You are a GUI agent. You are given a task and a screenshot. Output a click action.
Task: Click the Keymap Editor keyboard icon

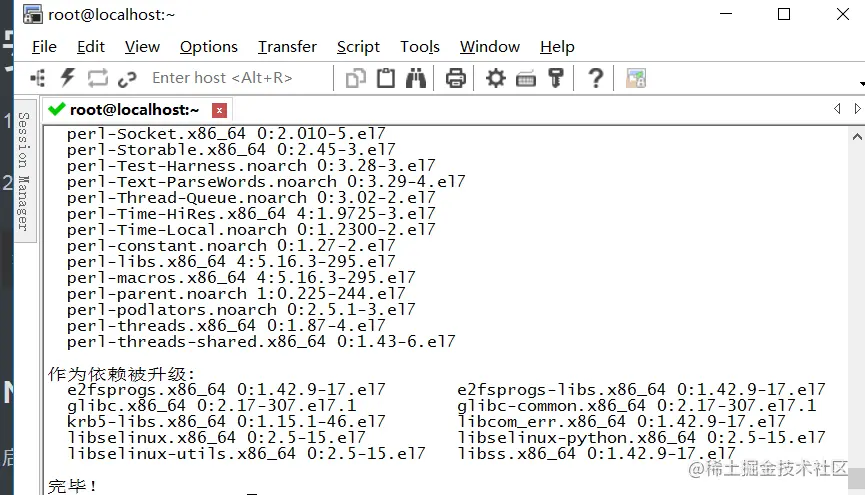pyautogui.click(x=526, y=79)
